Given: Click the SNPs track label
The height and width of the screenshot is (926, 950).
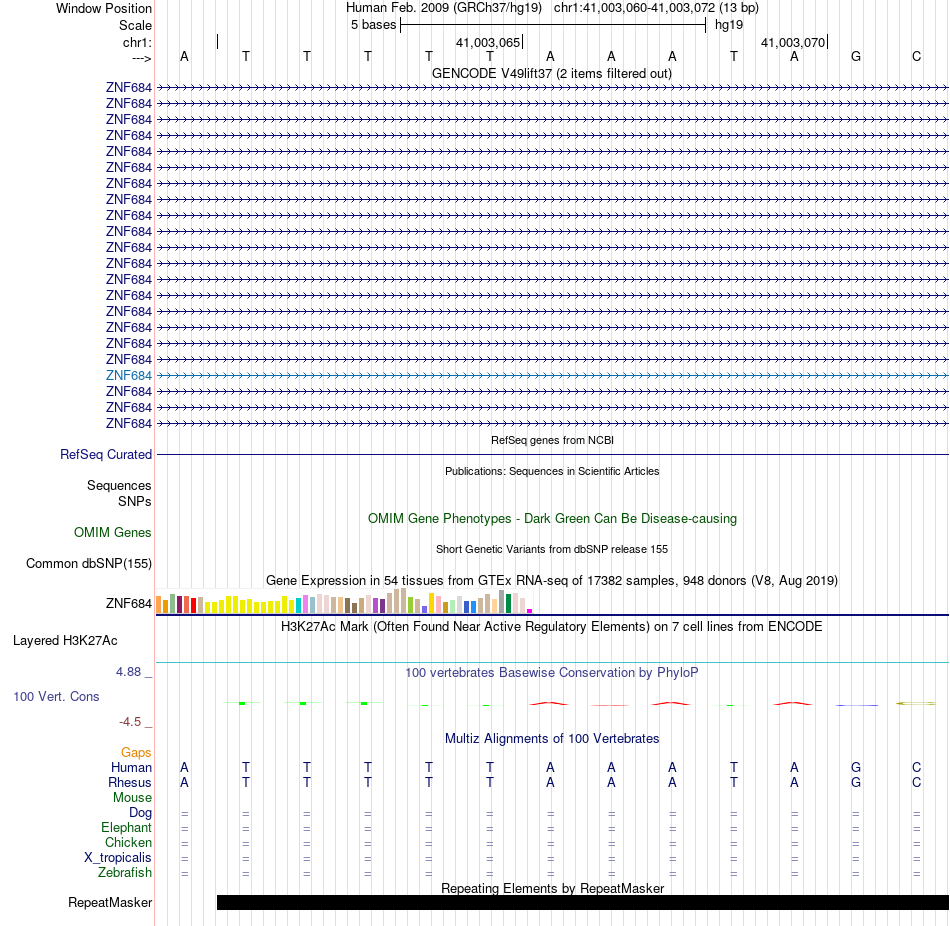Looking at the screenshot, I should click(x=135, y=501).
